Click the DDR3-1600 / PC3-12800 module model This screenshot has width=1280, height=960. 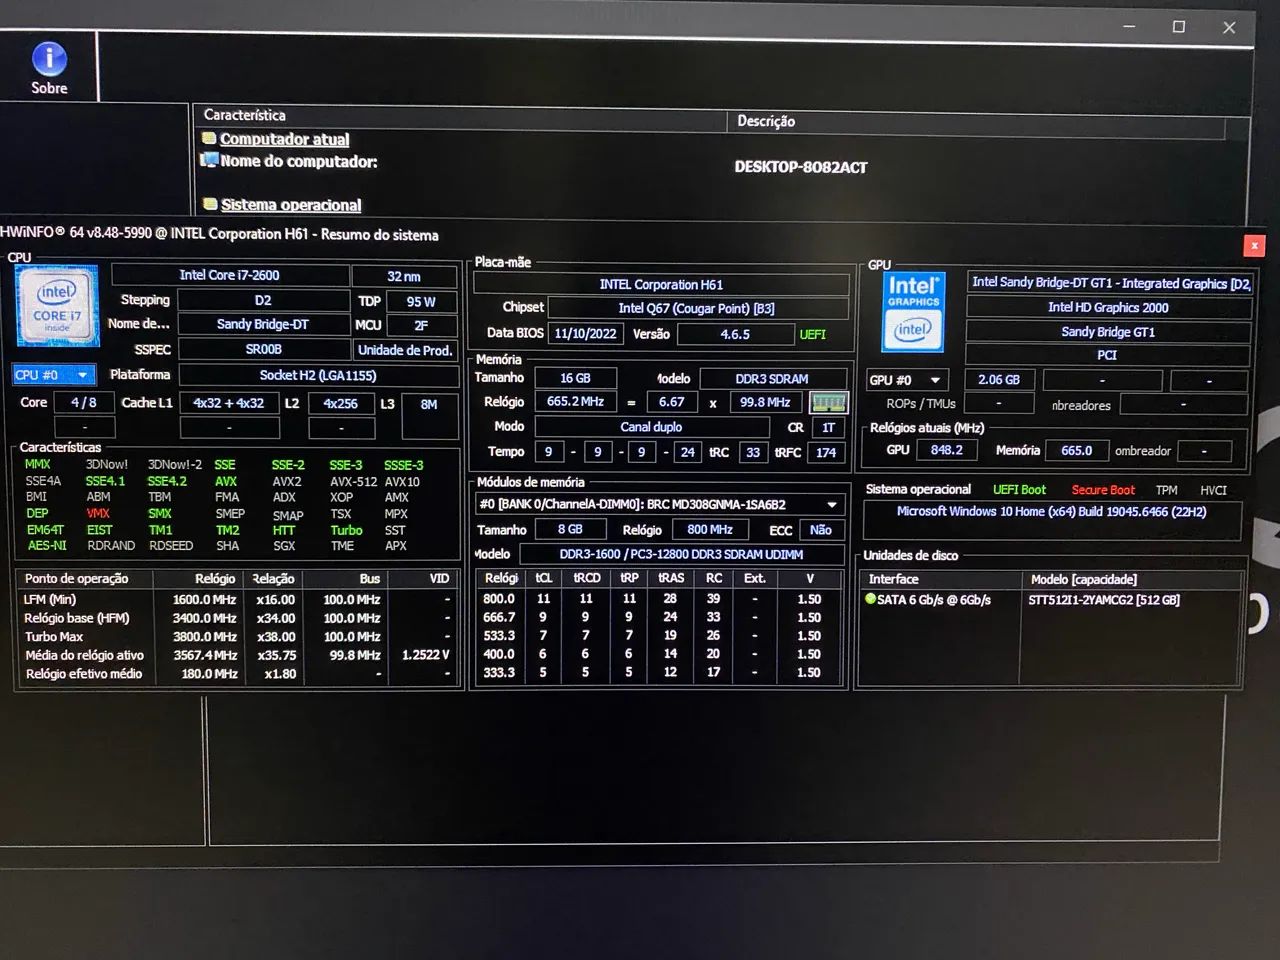680,555
